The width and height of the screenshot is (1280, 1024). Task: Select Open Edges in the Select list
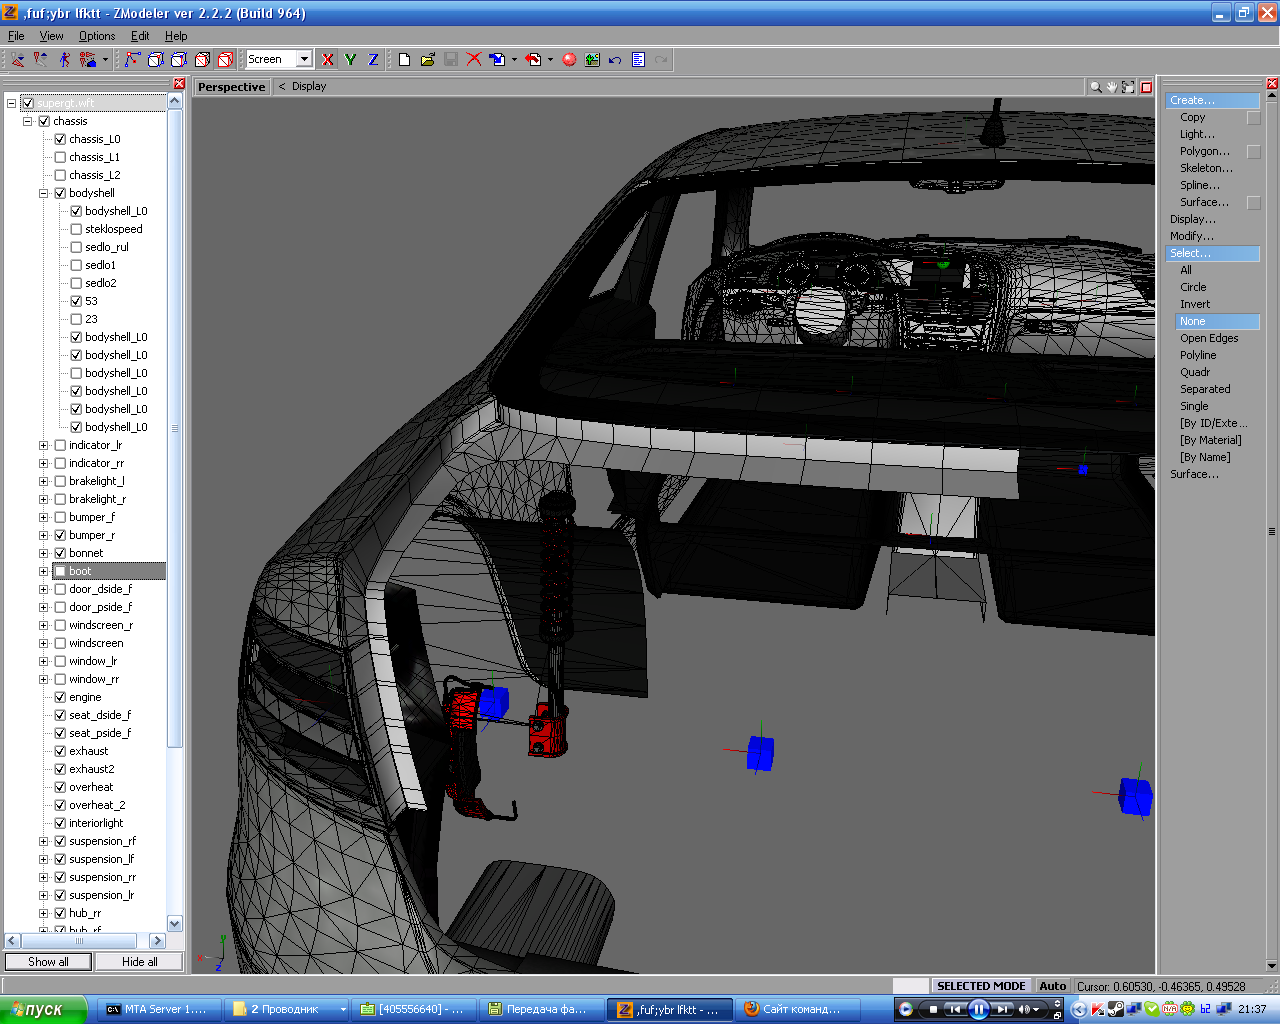1209,338
